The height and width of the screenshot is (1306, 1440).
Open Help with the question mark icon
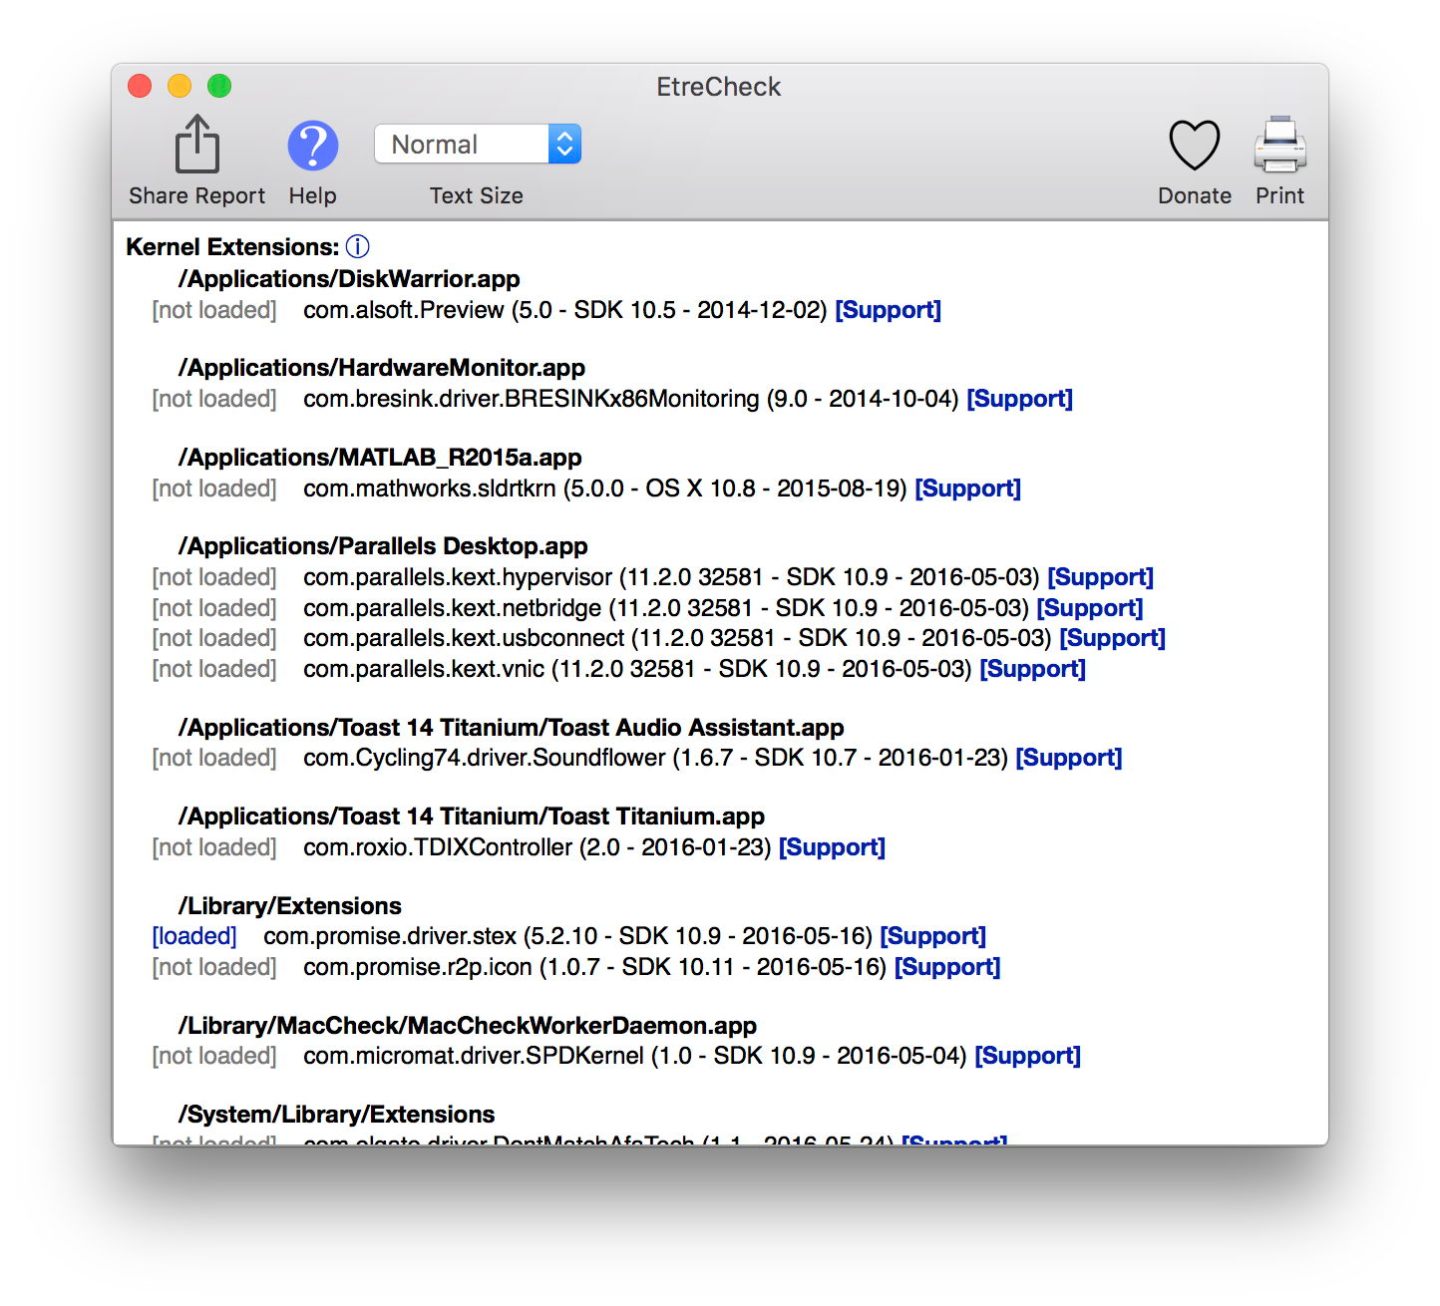point(313,146)
